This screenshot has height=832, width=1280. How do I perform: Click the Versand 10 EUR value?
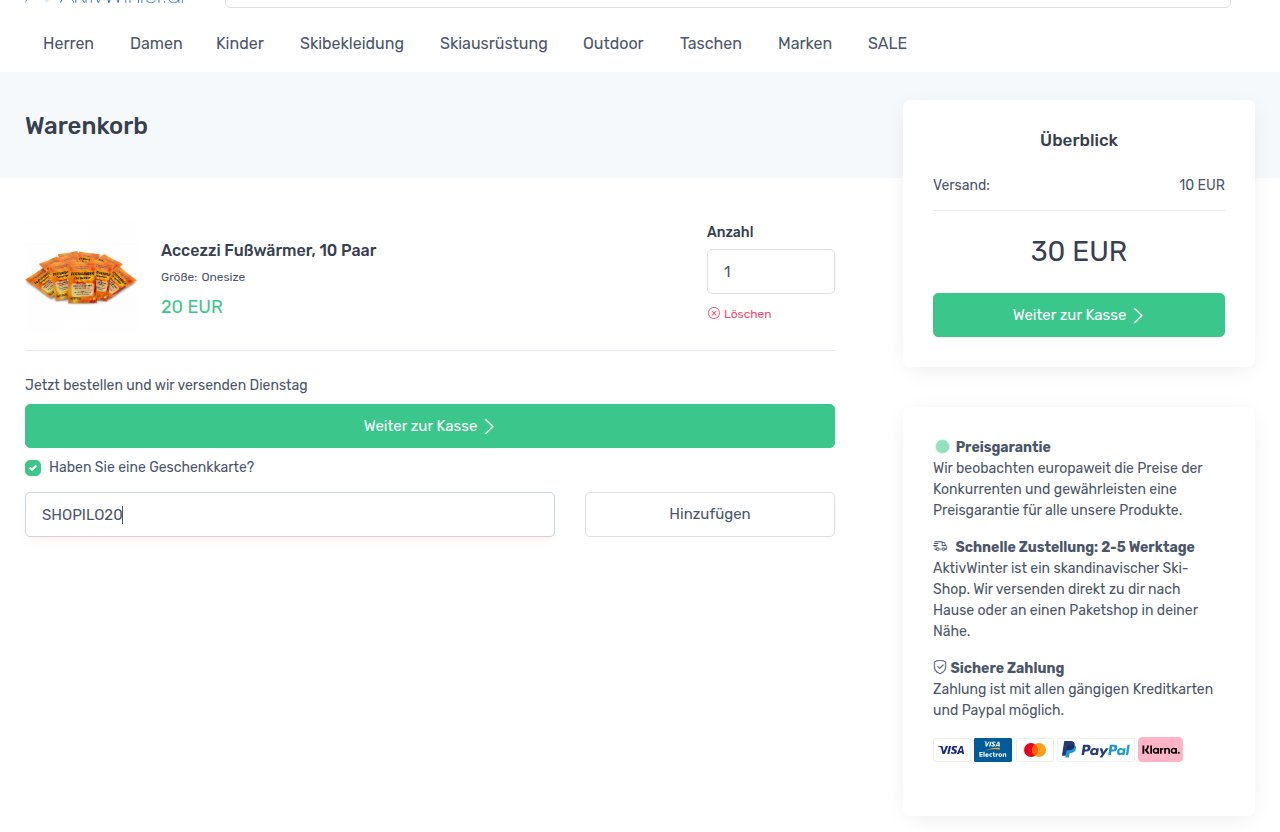[1202, 185]
